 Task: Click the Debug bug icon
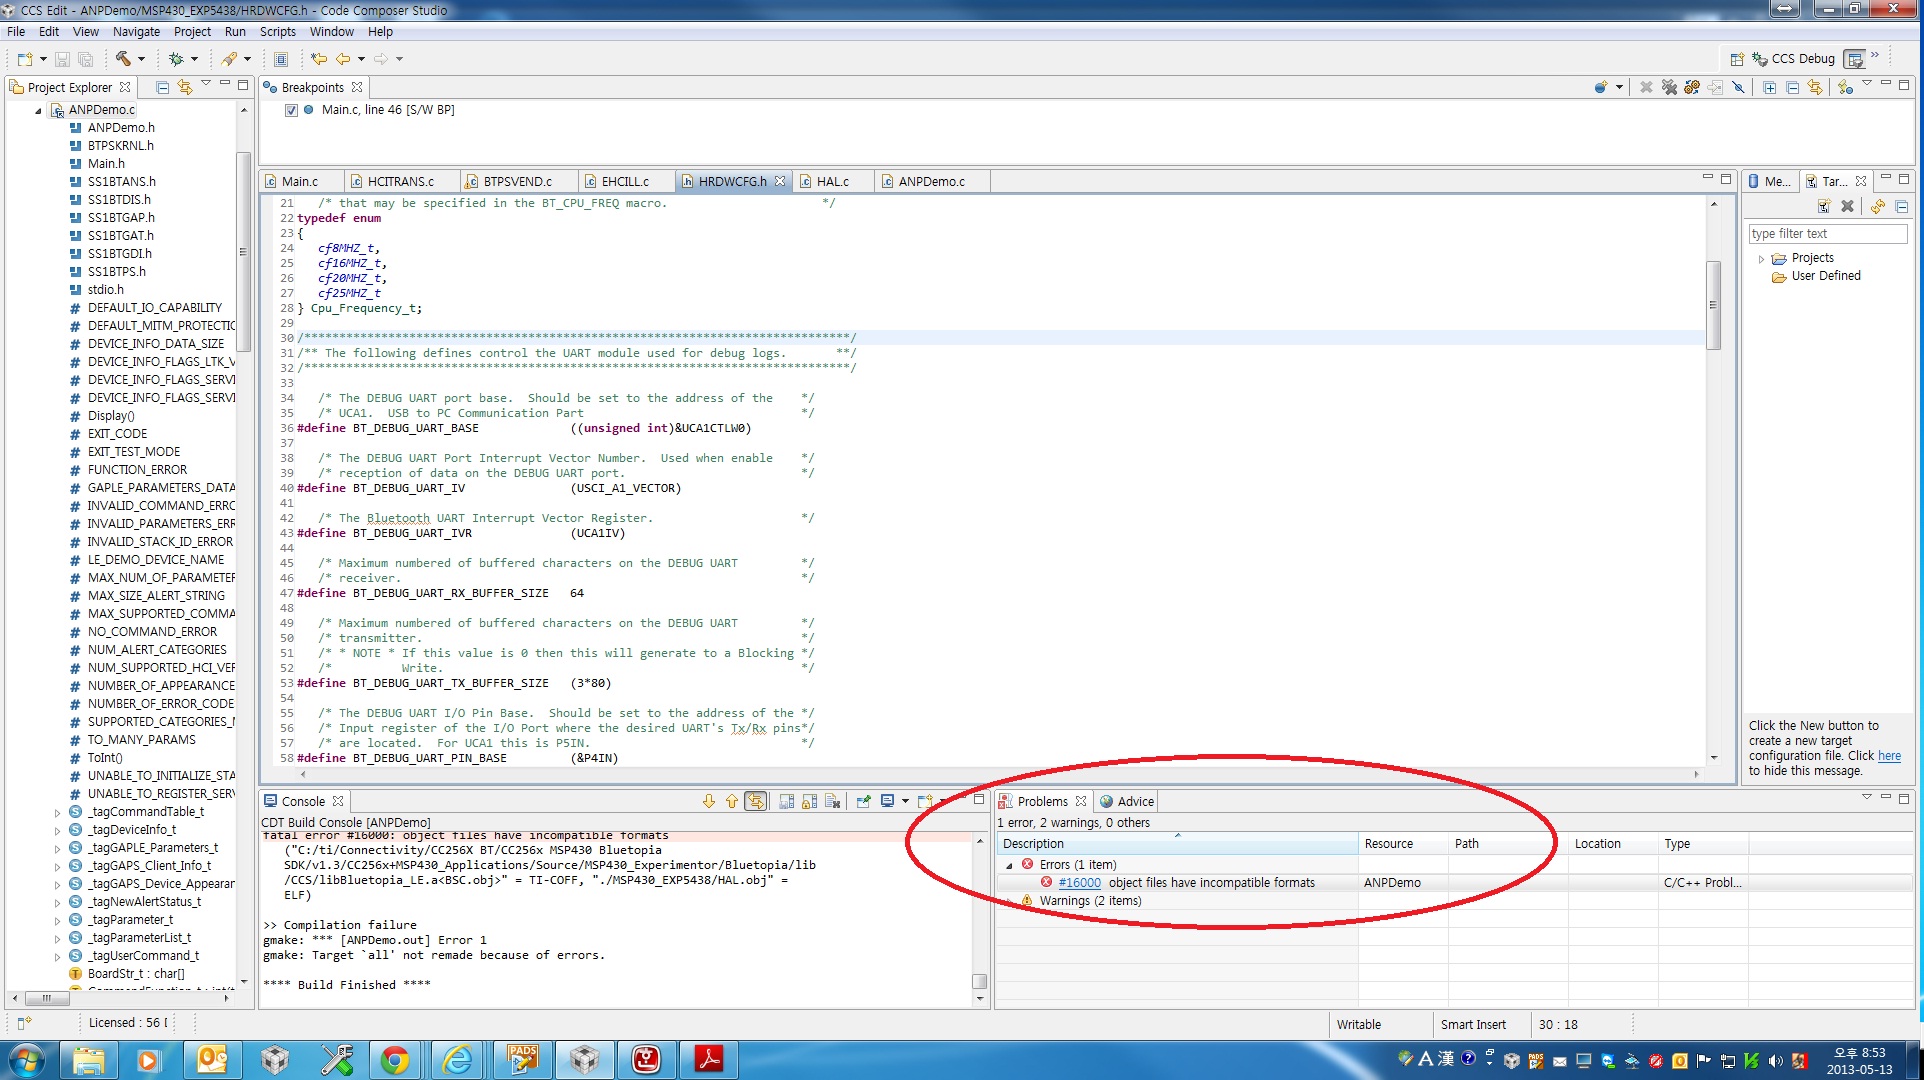pyautogui.click(x=176, y=59)
